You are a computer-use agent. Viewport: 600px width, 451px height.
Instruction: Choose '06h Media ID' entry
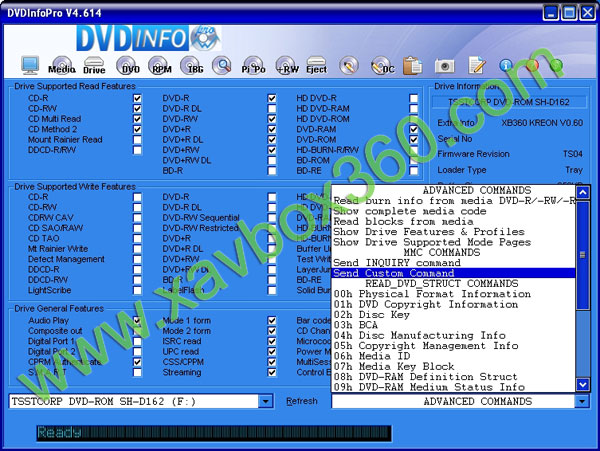click(453, 356)
